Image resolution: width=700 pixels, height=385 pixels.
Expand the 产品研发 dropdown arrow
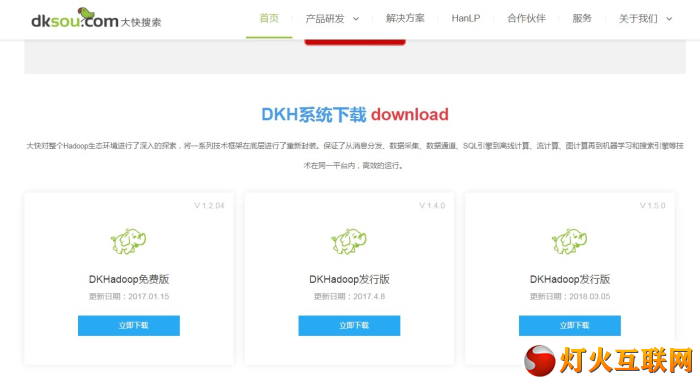point(356,19)
